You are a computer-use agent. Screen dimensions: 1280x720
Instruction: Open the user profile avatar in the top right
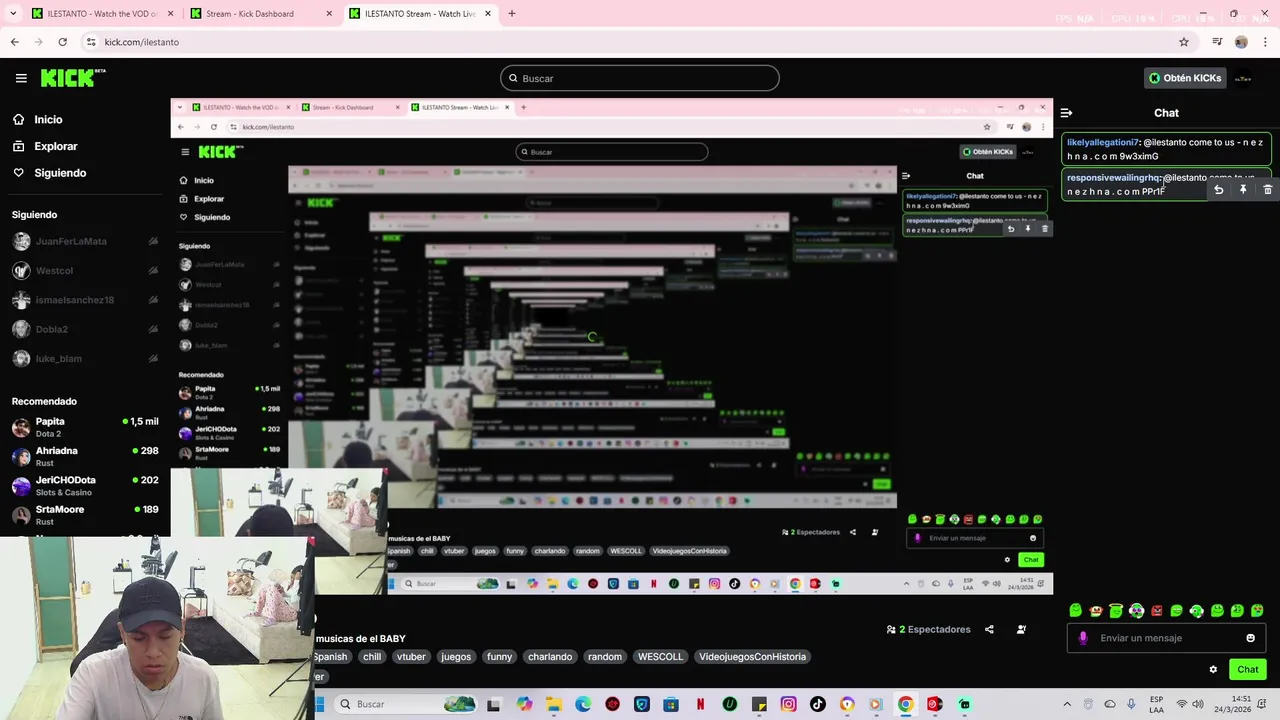(1243, 78)
